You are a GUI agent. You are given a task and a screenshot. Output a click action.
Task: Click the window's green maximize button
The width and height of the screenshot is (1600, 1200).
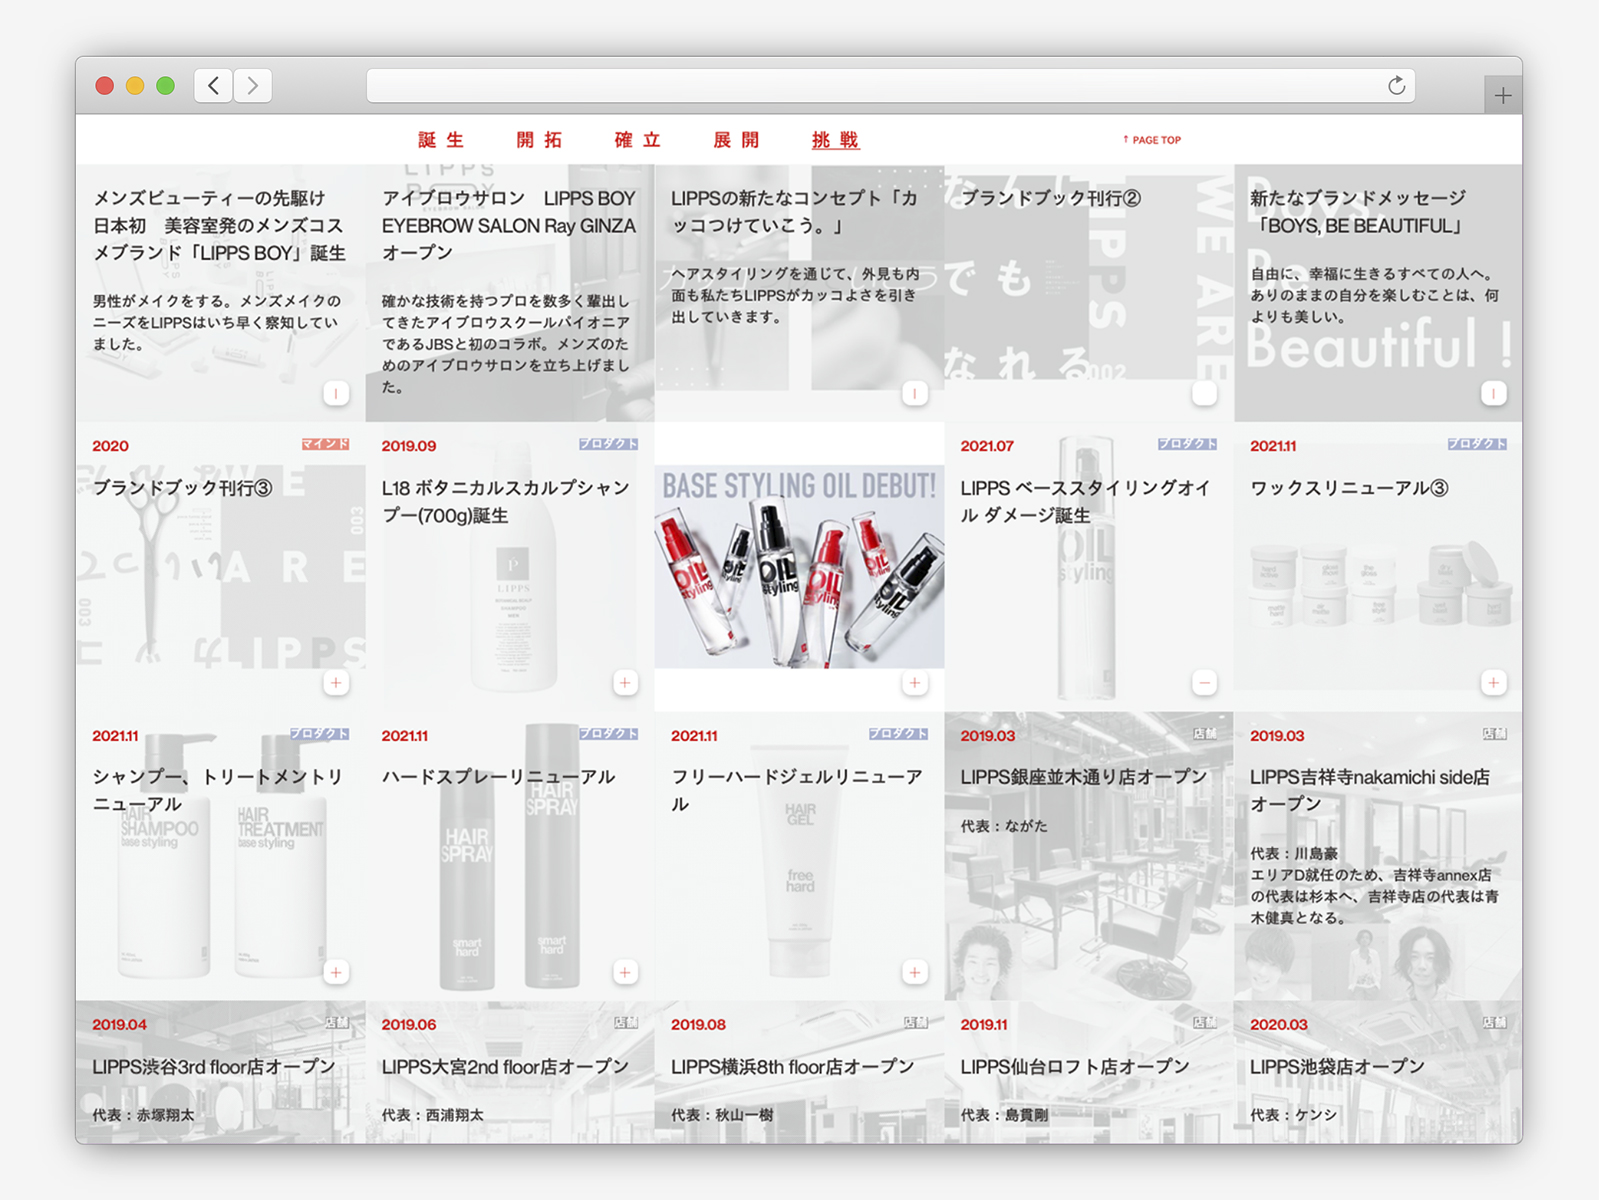click(x=166, y=86)
